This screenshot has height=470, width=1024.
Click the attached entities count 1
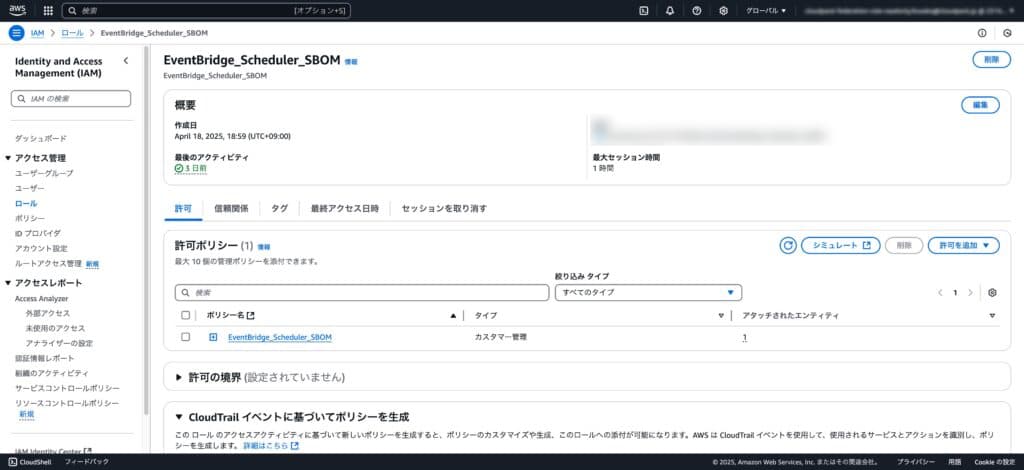pyautogui.click(x=744, y=337)
